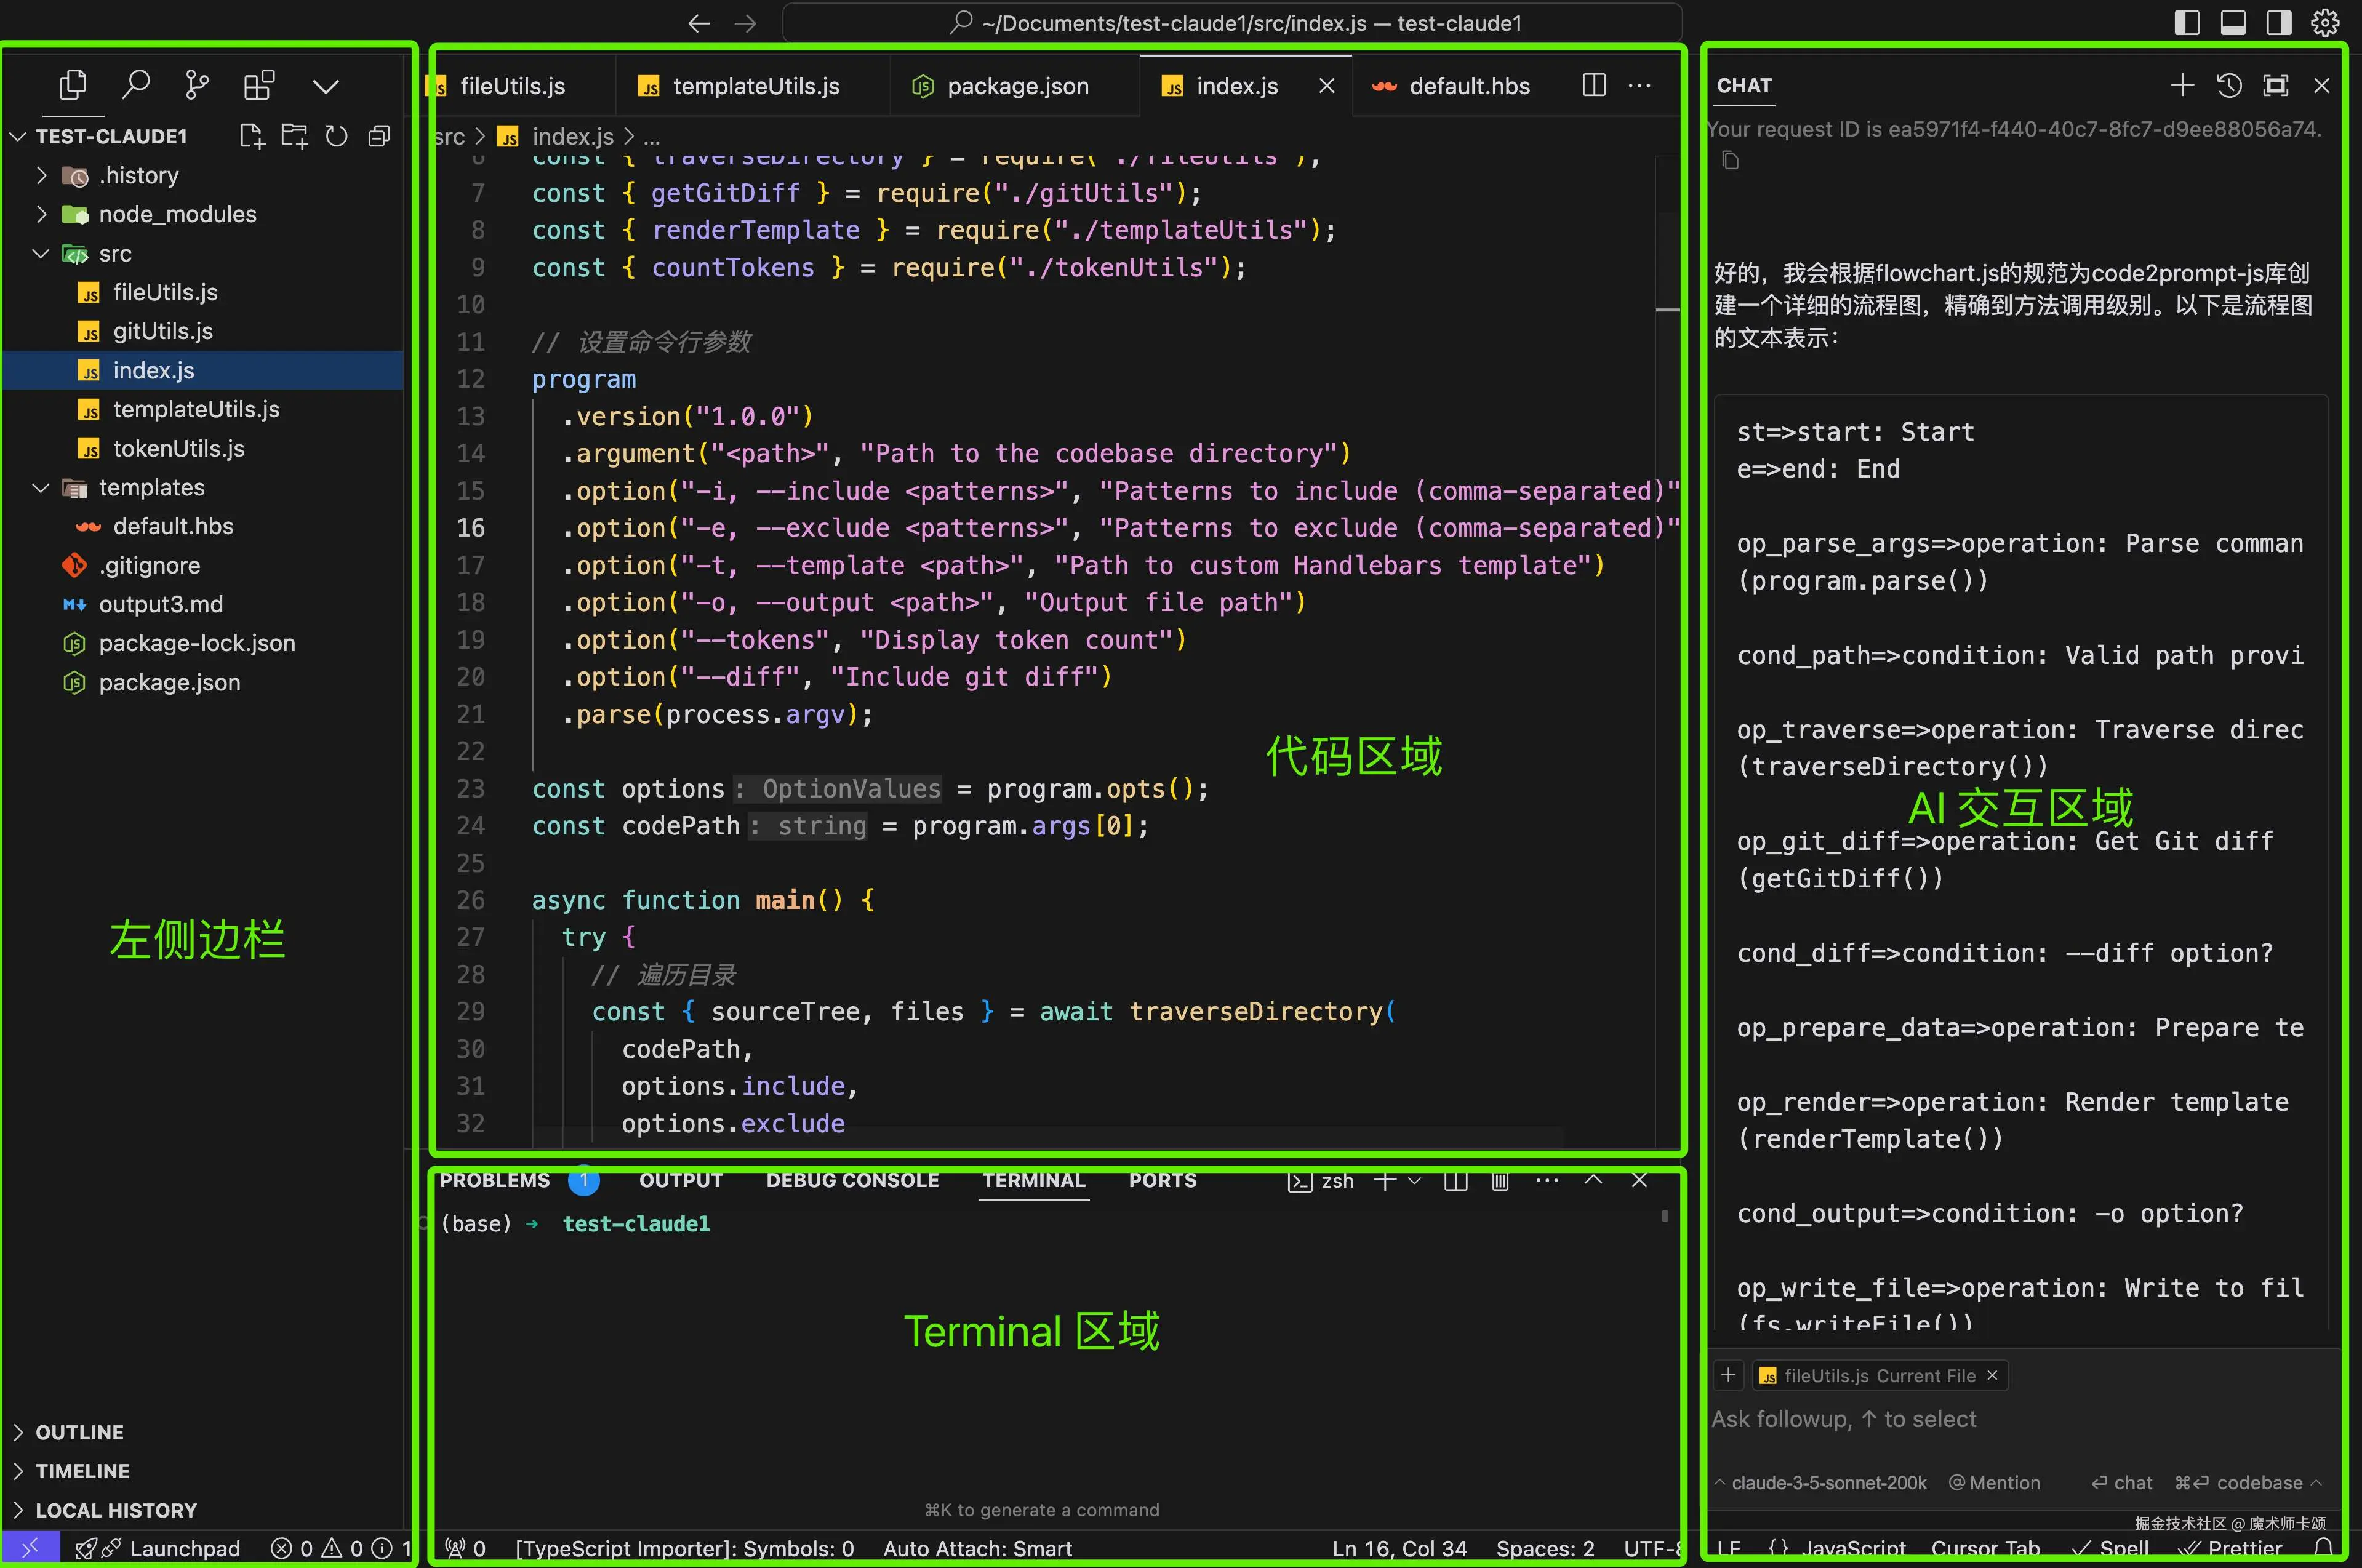
Task: Show previous chats history icon
Action: click(2229, 86)
